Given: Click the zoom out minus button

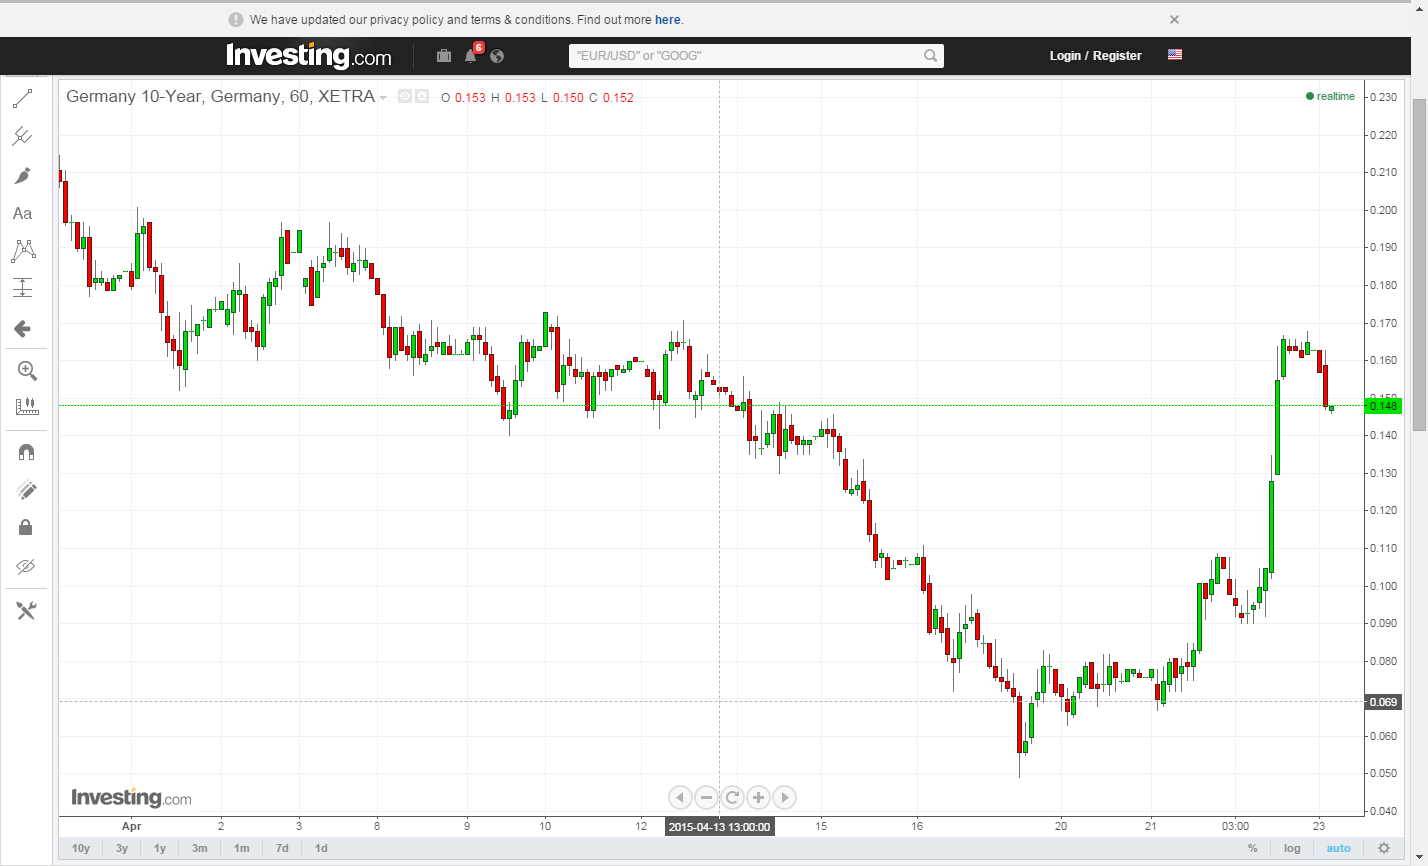Looking at the screenshot, I should point(706,797).
